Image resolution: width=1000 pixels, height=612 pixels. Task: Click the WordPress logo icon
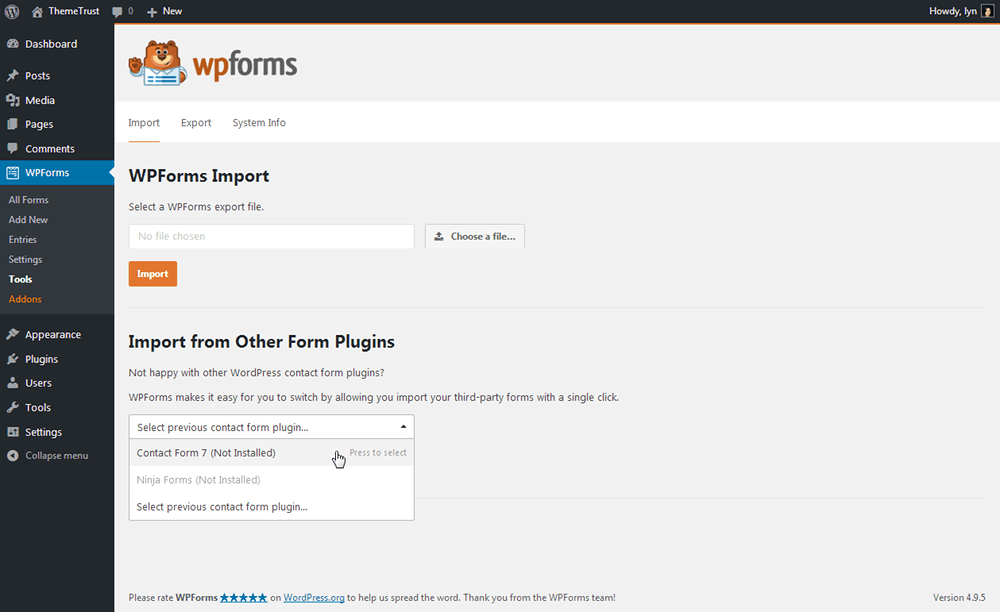click(12, 11)
